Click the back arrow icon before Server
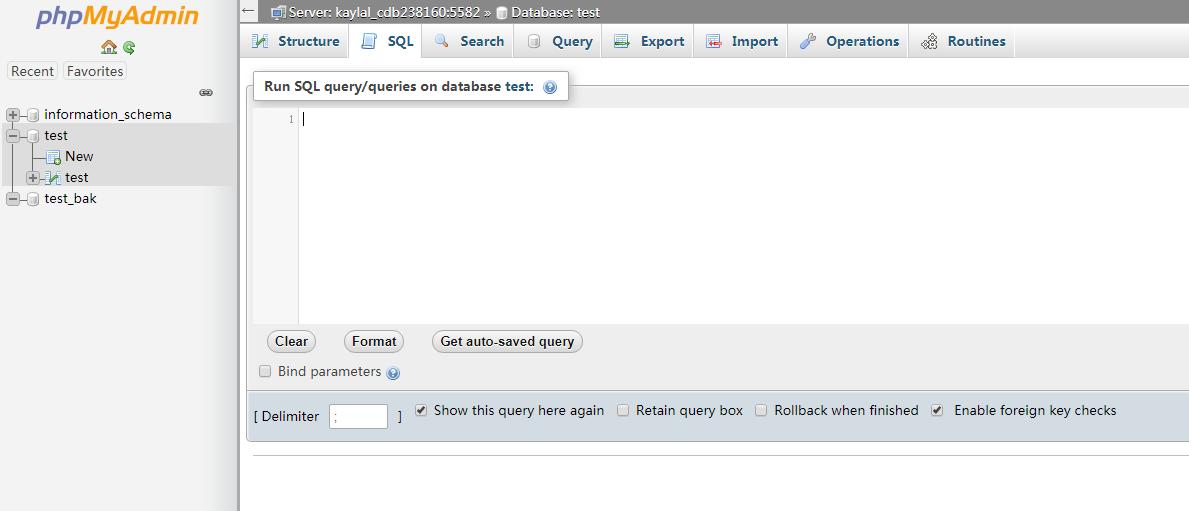The image size is (1189, 511). click(x=248, y=11)
